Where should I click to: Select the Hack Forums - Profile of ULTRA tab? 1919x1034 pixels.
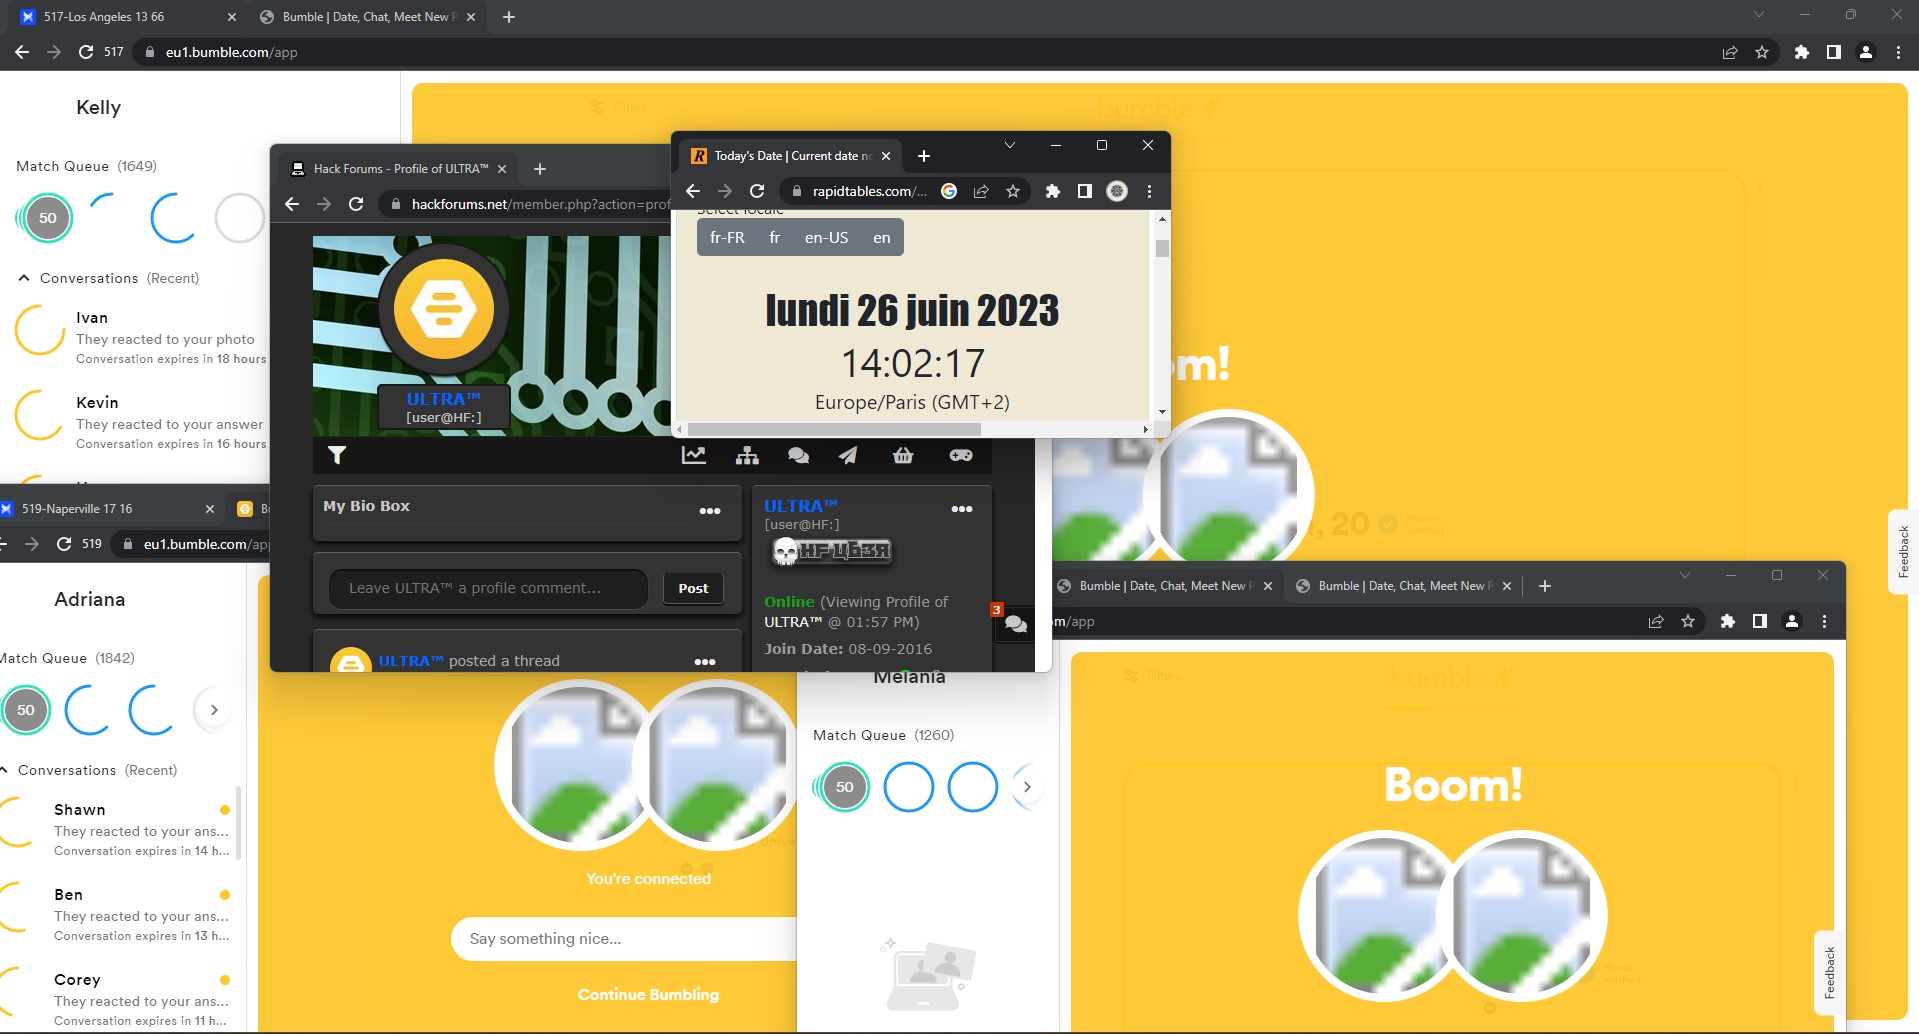pos(400,169)
